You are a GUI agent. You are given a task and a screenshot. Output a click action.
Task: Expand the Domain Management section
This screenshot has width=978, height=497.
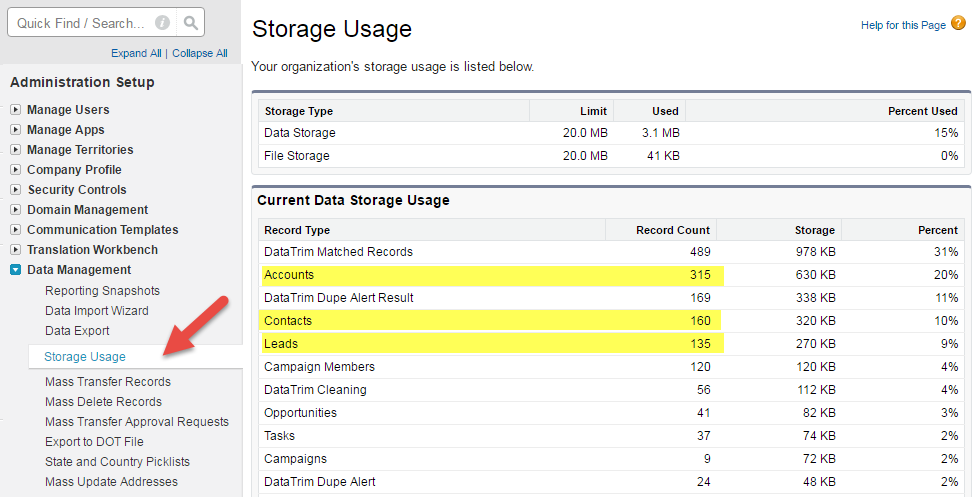coord(16,210)
